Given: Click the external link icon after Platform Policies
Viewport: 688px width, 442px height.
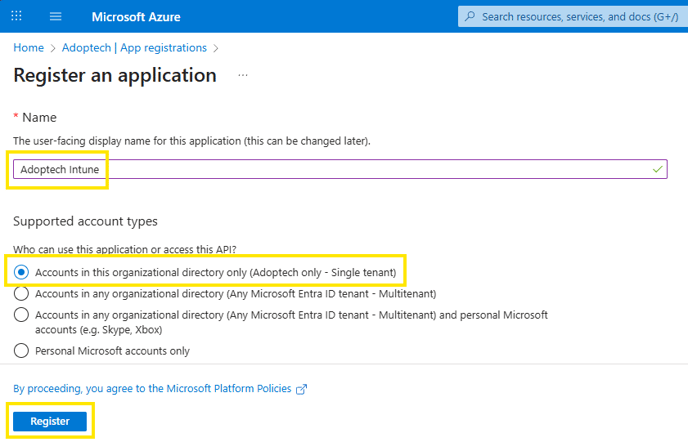Looking at the screenshot, I should click(x=301, y=389).
